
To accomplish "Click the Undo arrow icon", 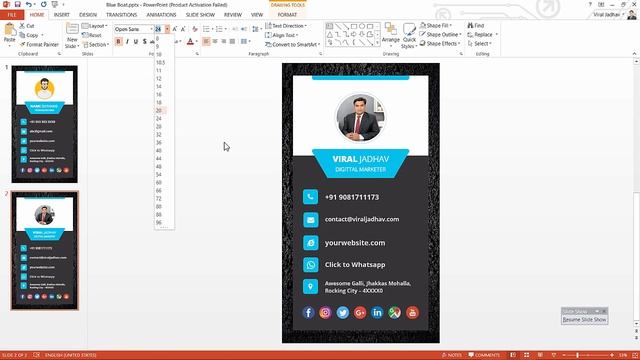I will [x=29, y=4].
